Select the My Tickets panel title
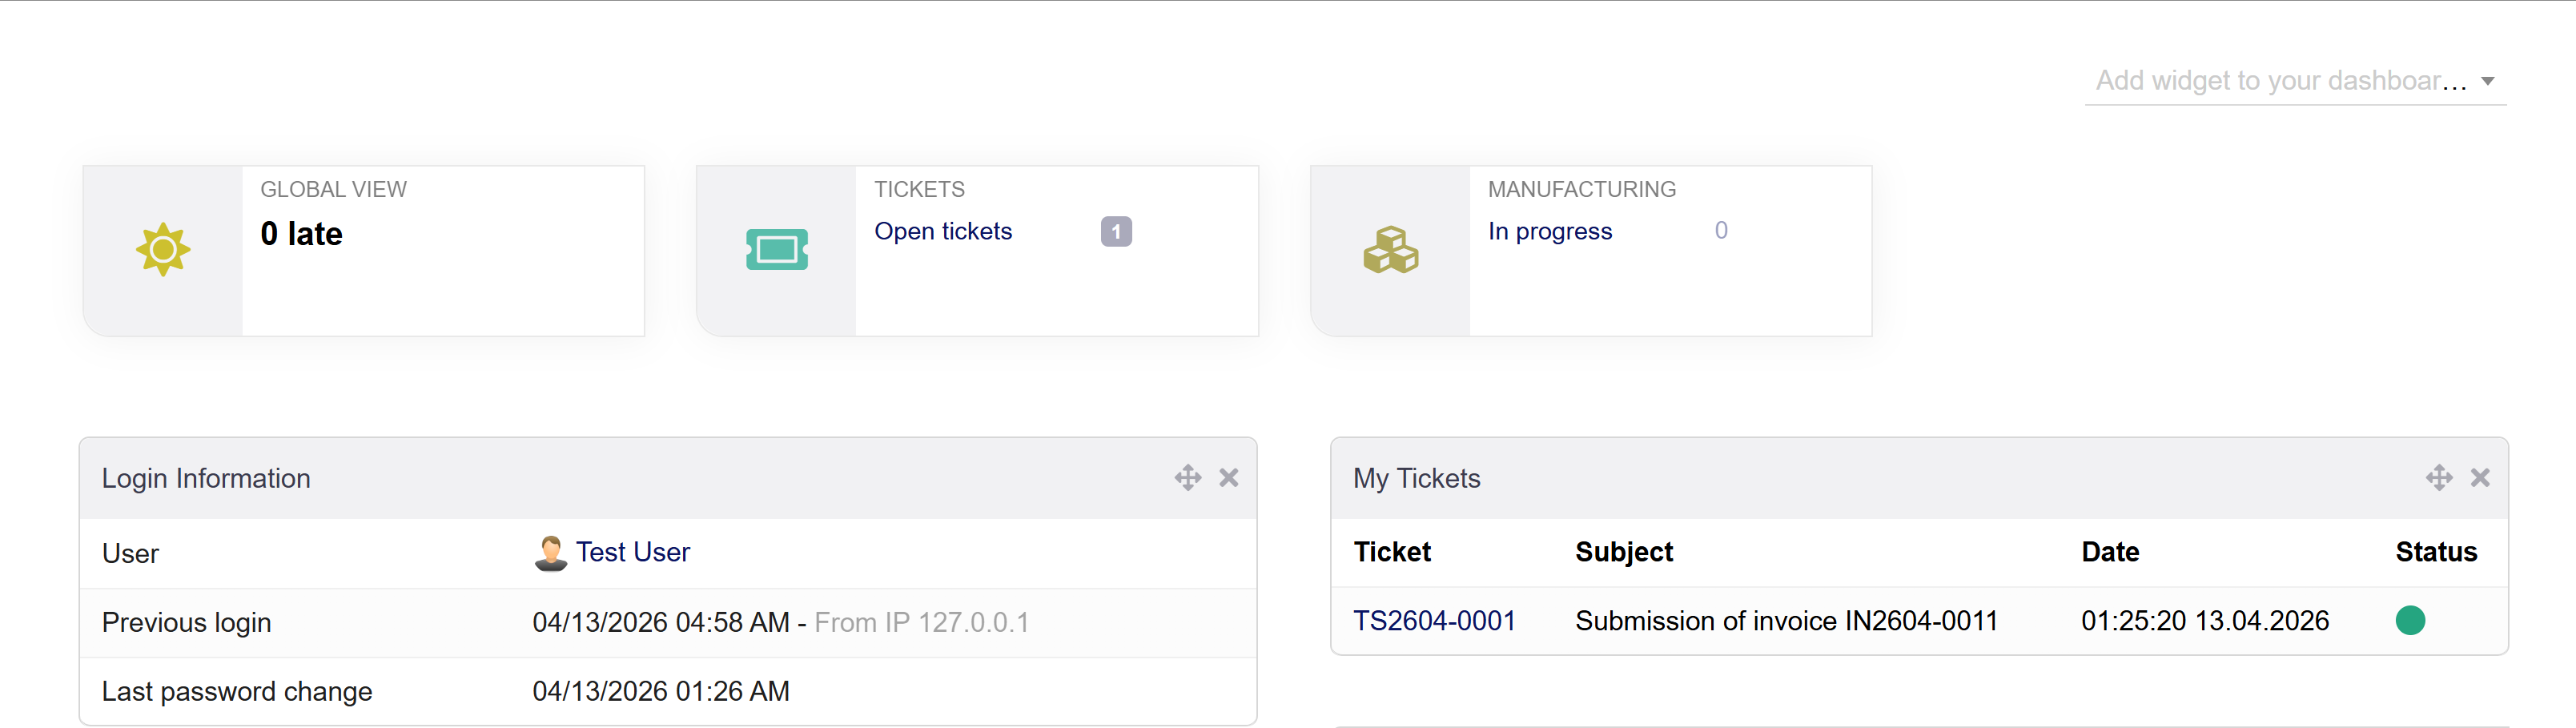Screen dimensions: 2576x728 [1416, 478]
